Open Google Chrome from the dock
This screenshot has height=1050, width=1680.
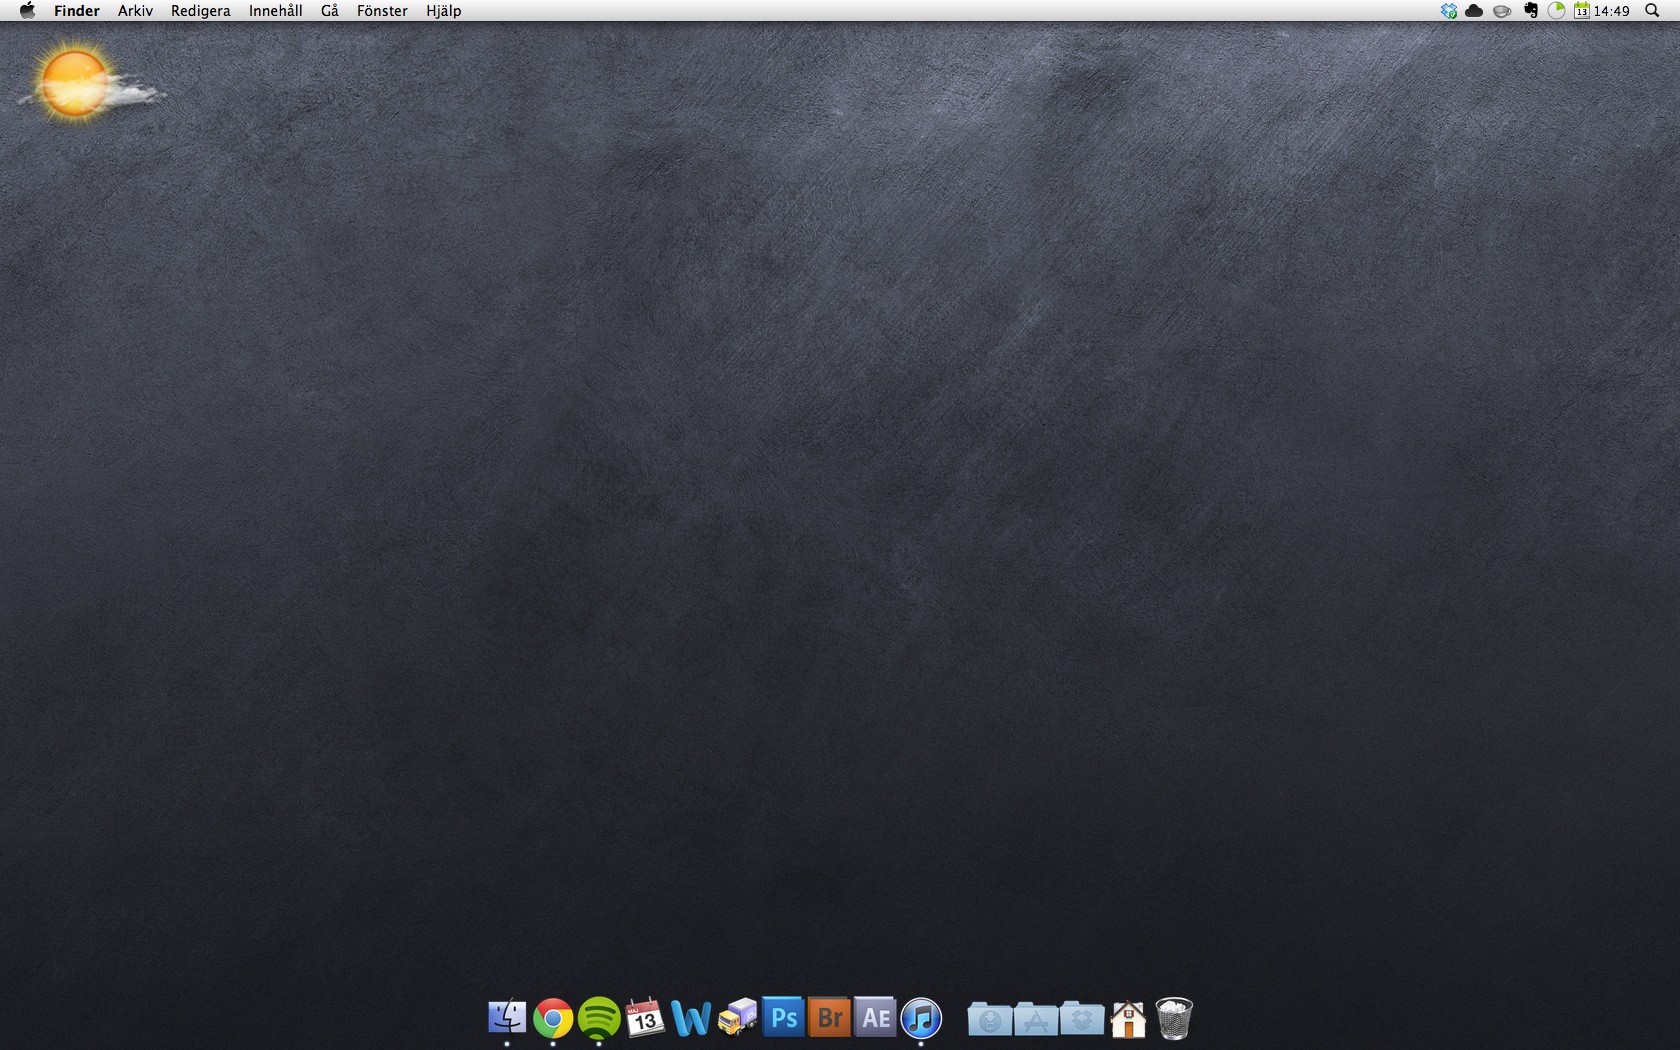pyautogui.click(x=552, y=1019)
